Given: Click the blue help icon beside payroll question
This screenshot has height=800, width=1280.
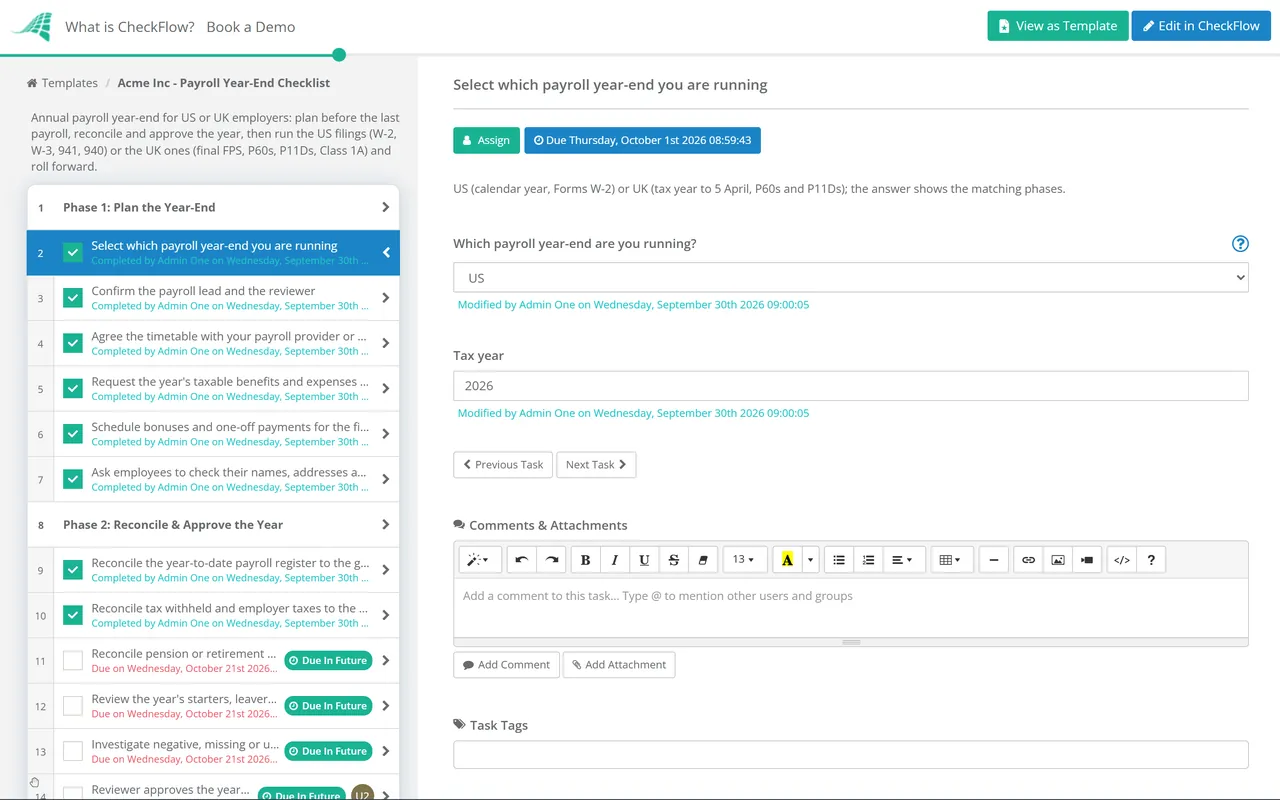Looking at the screenshot, I should [1240, 244].
